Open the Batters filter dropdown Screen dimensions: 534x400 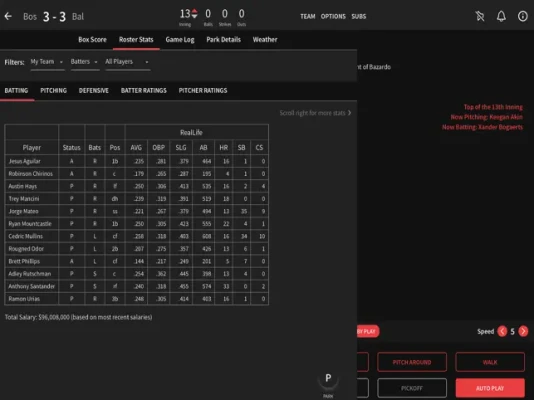tap(84, 62)
